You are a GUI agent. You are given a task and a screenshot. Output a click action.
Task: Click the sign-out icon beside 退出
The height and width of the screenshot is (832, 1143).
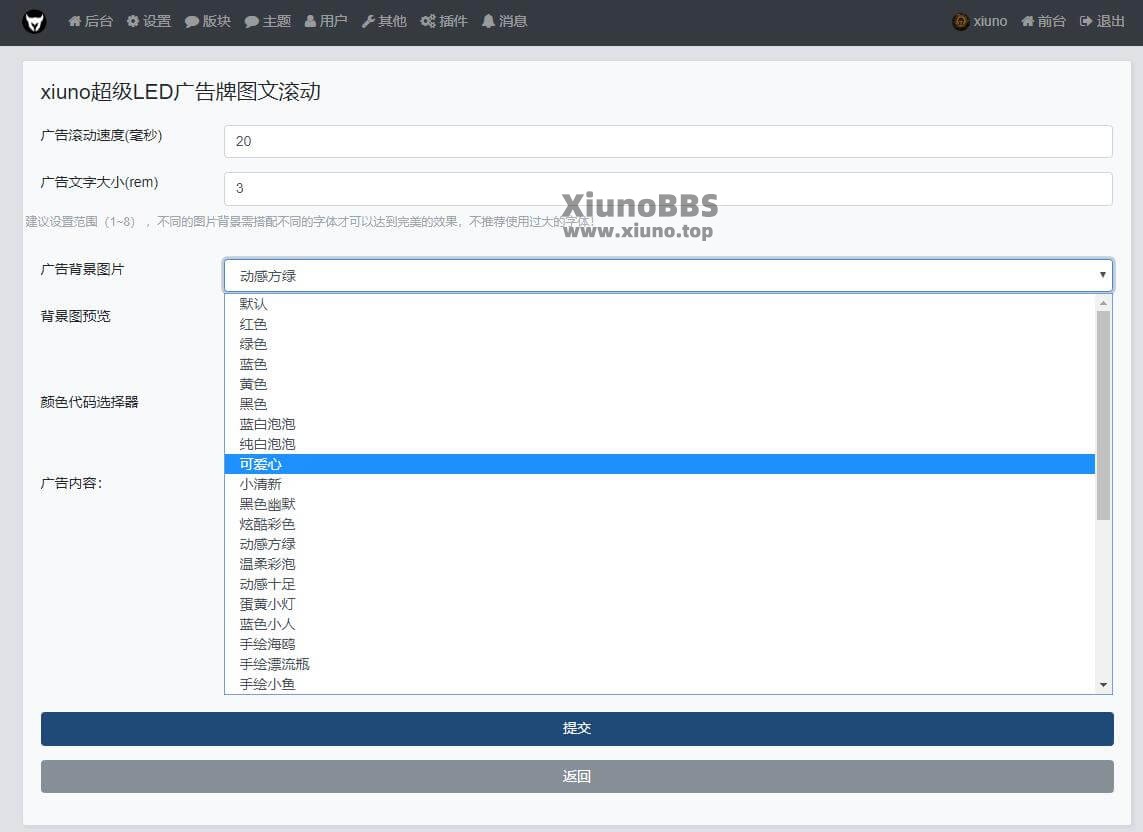click(x=1086, y=21)
